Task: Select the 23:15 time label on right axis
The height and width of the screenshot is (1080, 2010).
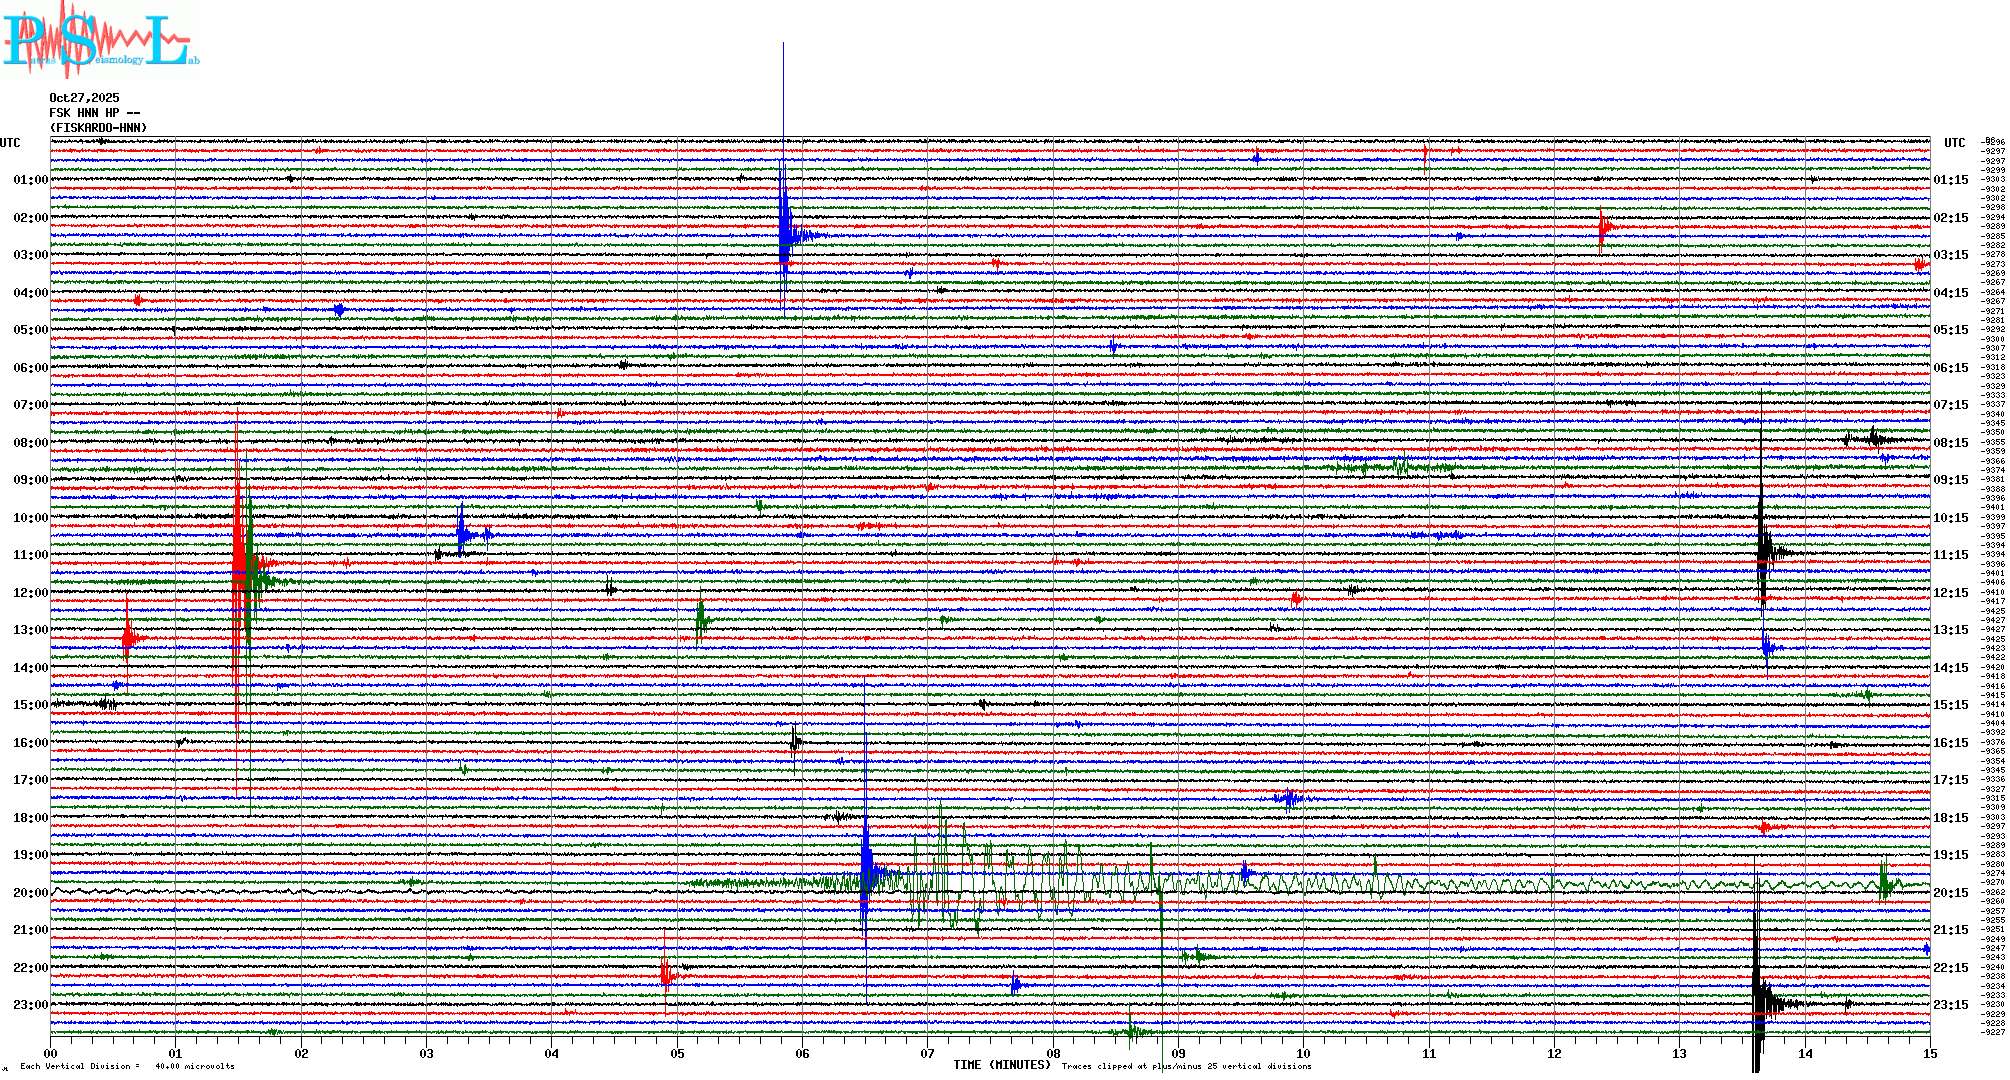Action: click(x=1951, y=1005)
